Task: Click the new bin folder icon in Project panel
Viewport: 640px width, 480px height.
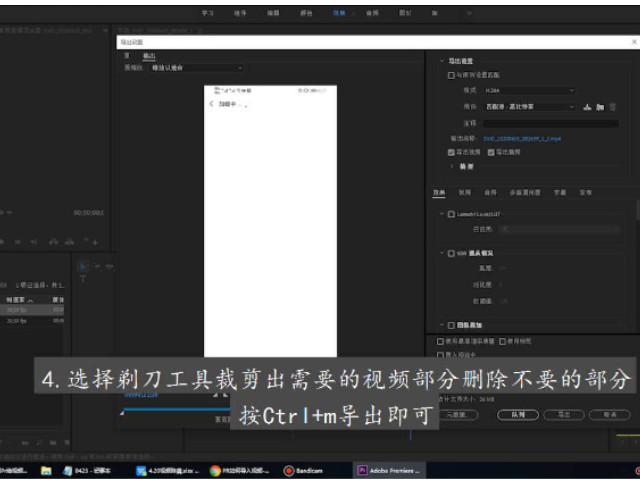Action: [x=53, y=442]
